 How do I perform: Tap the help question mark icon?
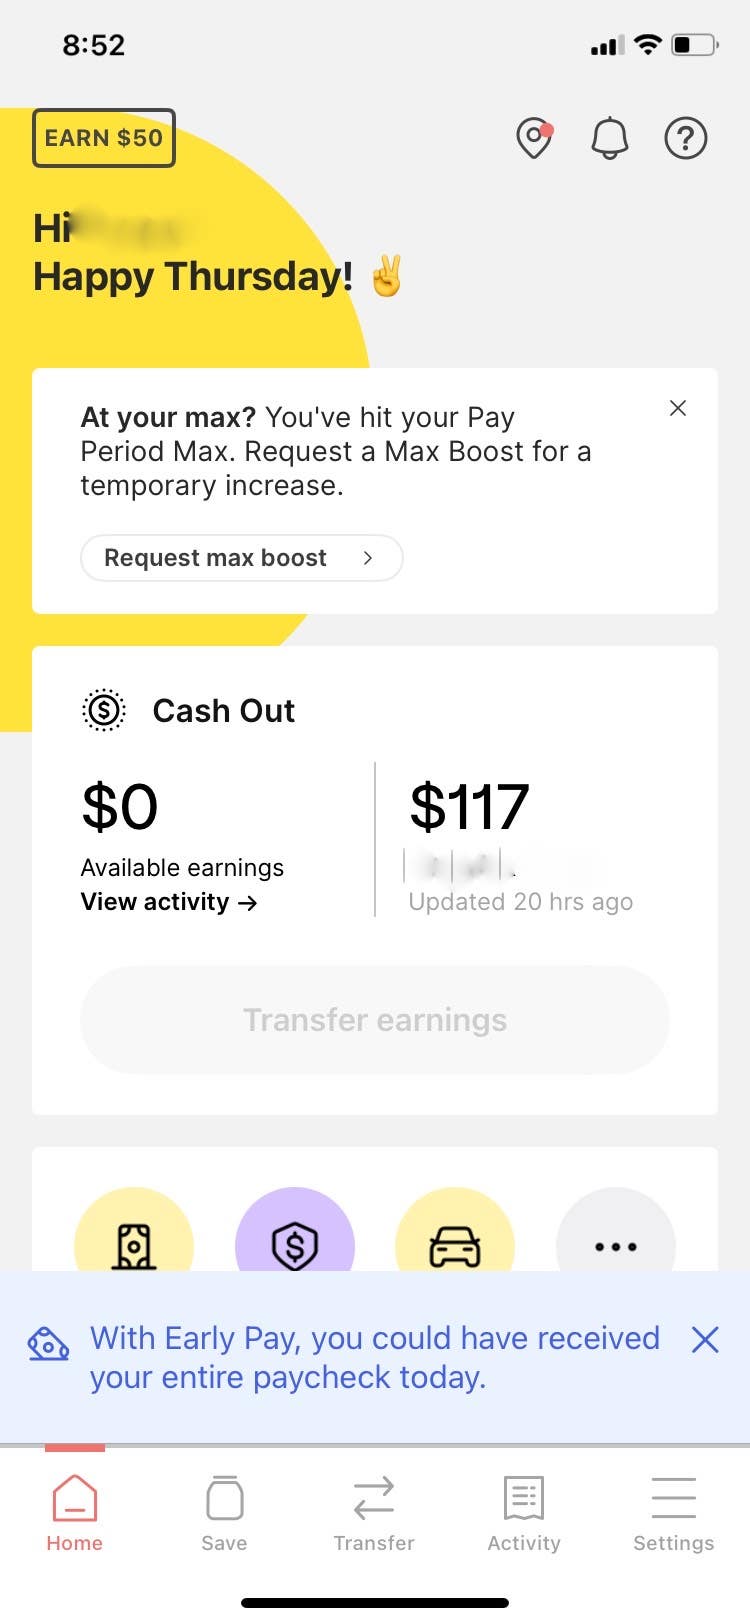[x=686, y=138]
